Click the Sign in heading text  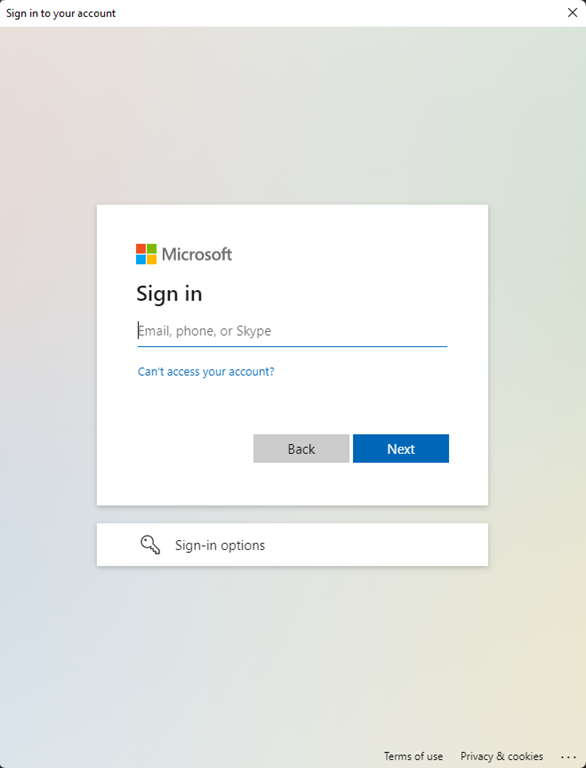tap(169, 294)
